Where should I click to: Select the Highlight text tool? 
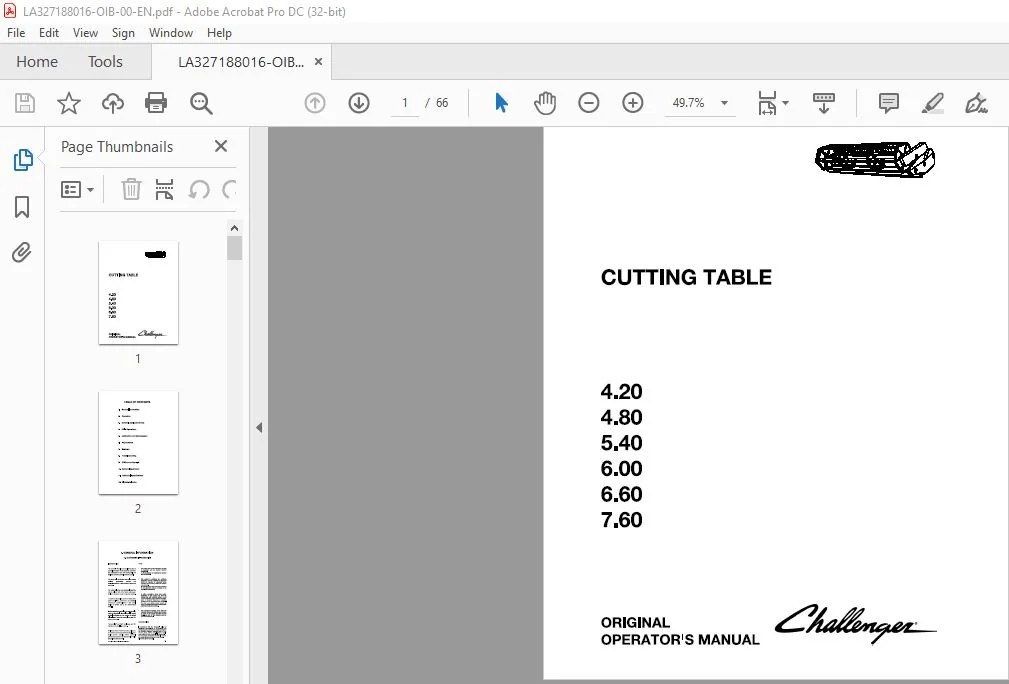click(932, 103)
